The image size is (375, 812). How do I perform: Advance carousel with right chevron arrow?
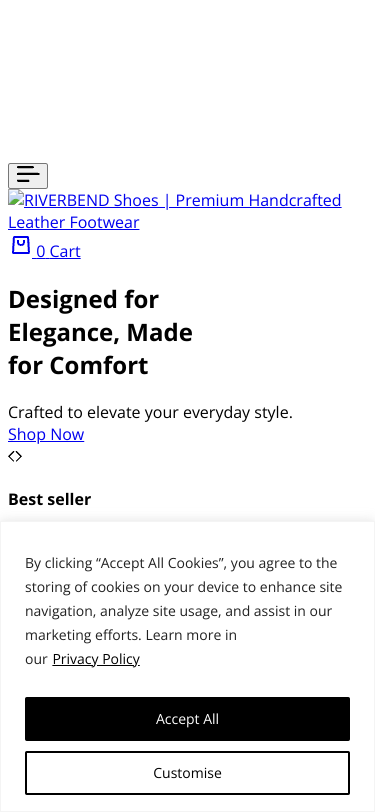tap(19, 456)
